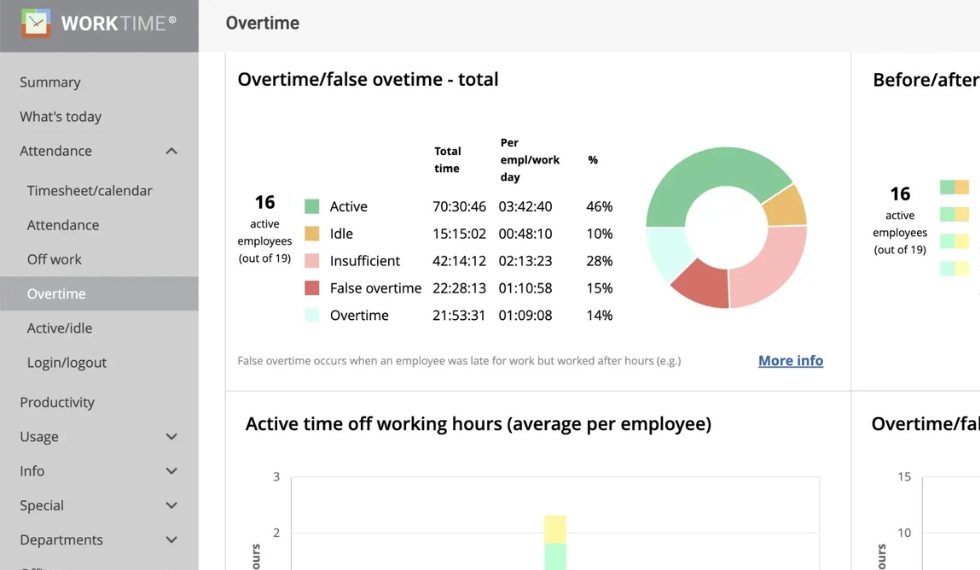Click the red False overtime legend swatch
Image resolution: width=980 pixels, height=570 pixels.
(x=312, y=288)
